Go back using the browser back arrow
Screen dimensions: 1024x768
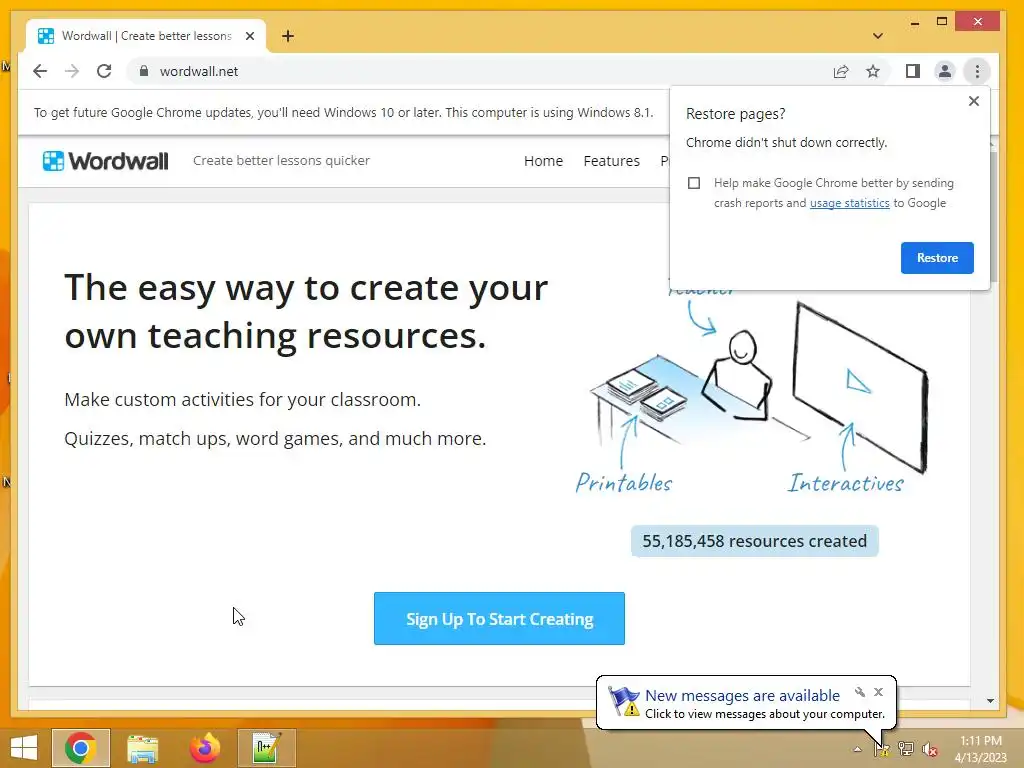click(x=40, y=71)
